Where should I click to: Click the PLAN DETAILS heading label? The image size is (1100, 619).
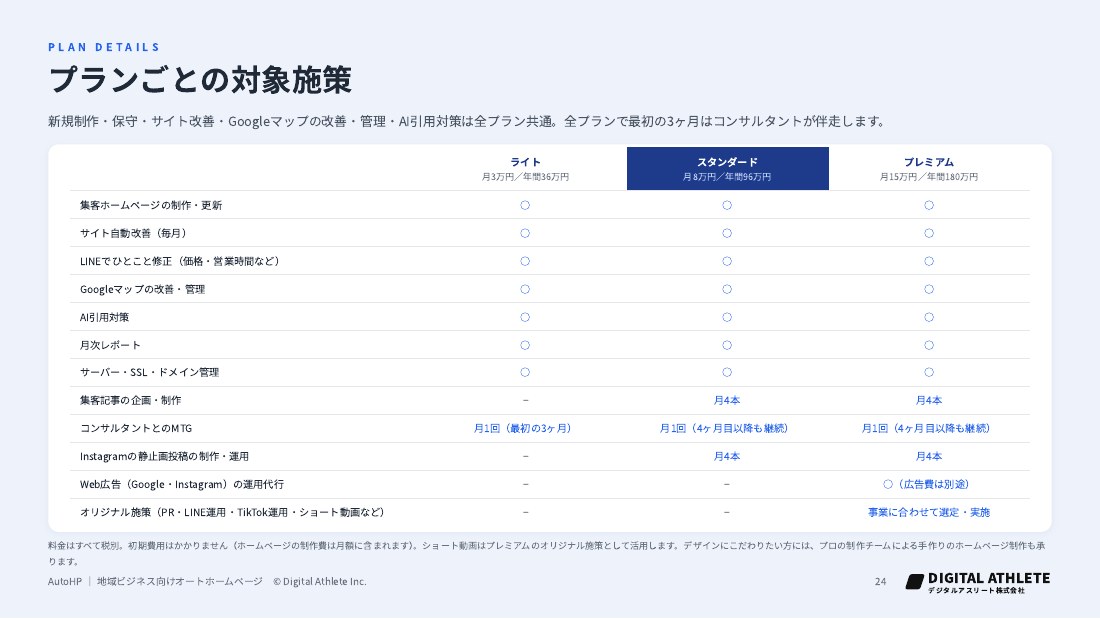point(104,47)
